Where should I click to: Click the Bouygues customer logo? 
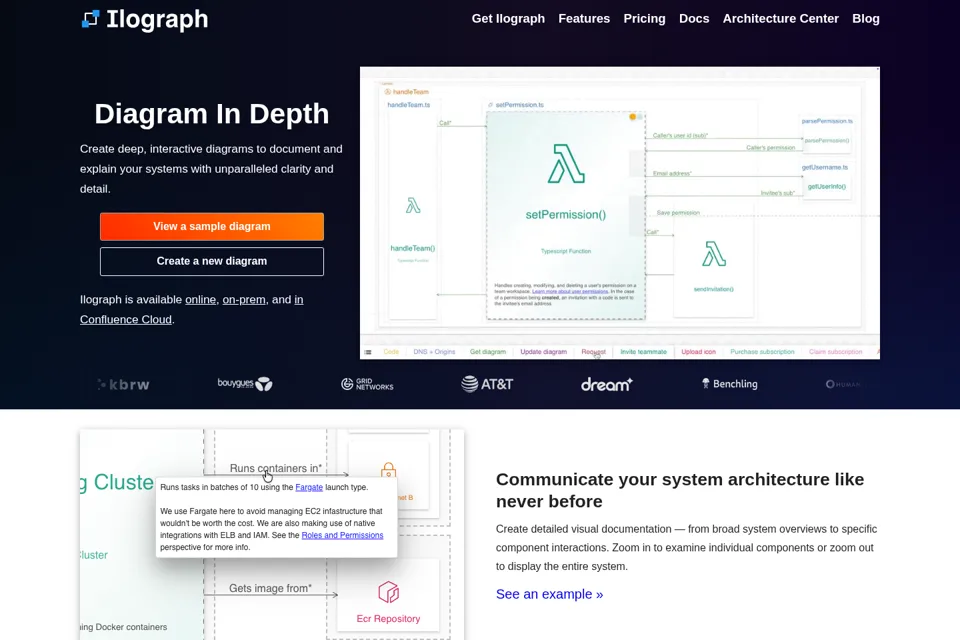245,384
